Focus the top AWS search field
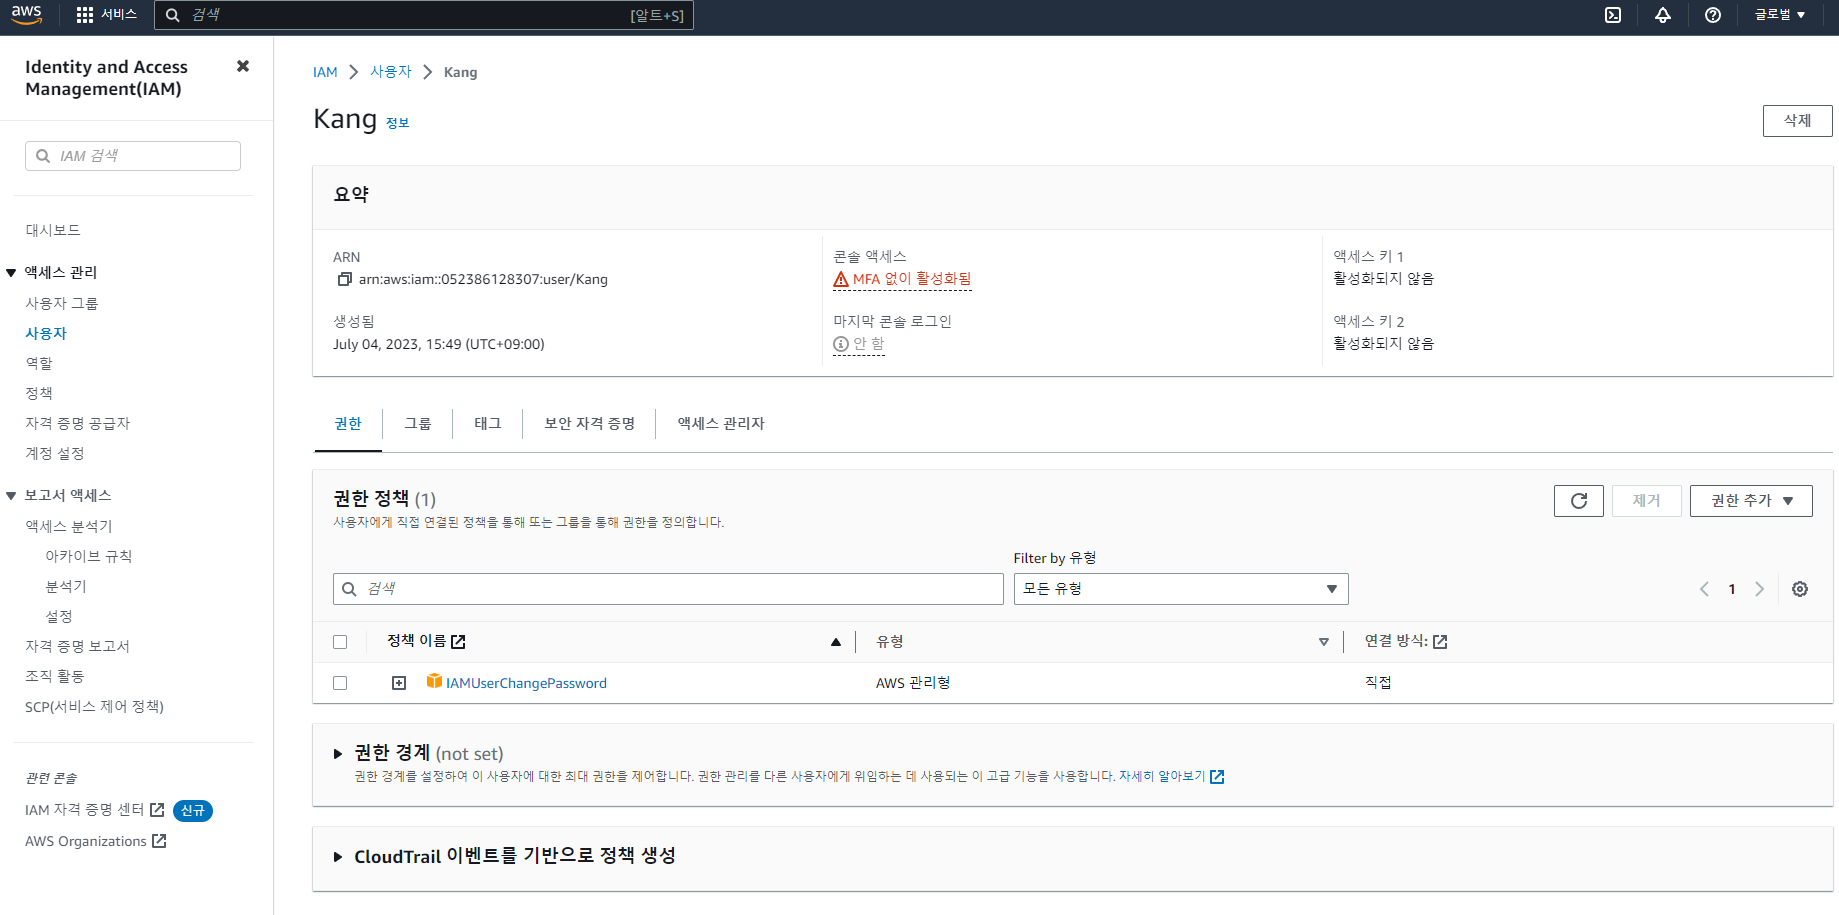This screenshot has height=915, width=1839. (x=424, y=15)
